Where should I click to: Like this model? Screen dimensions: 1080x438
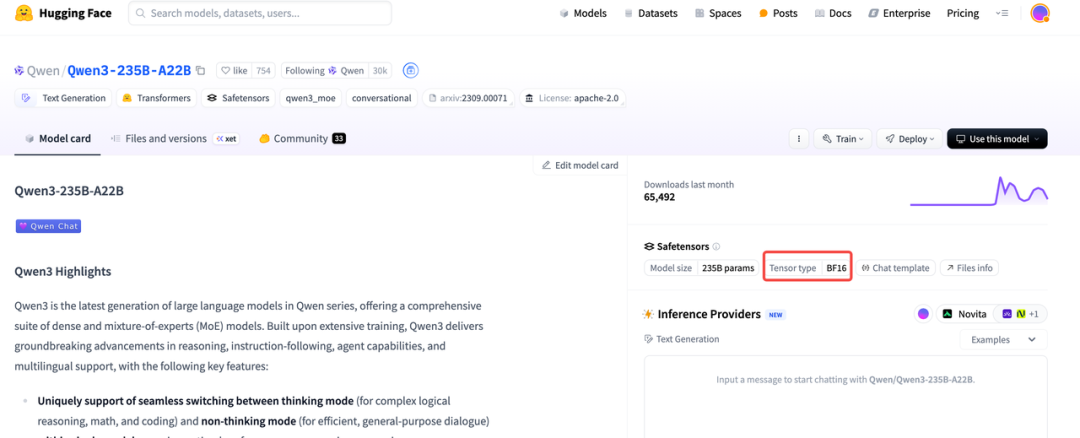point(234,70)
